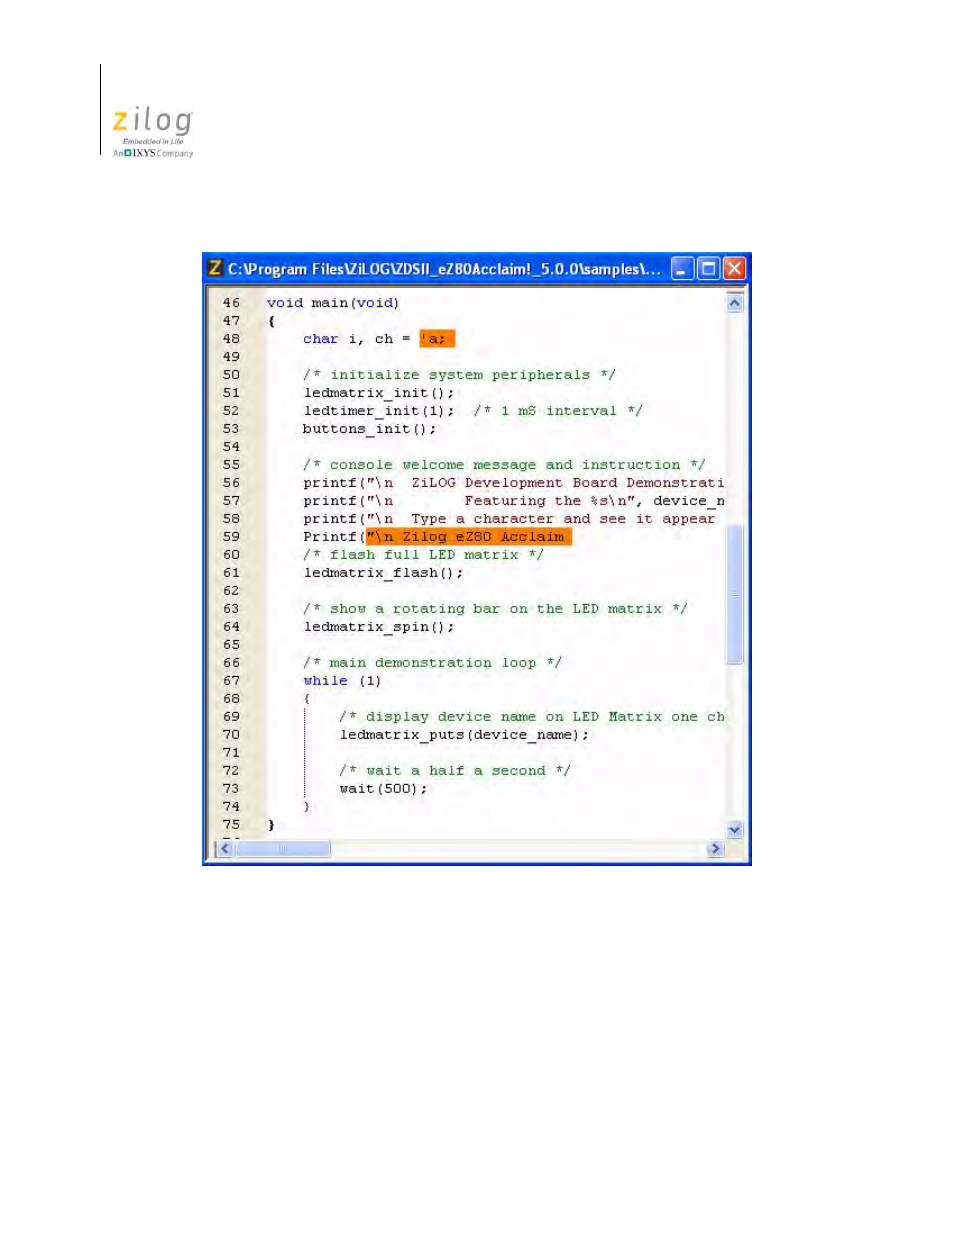Click line number 75 in the gutter
This screenshot has height=1235, width=954.
pyautogui.click(x=231, y=825)
